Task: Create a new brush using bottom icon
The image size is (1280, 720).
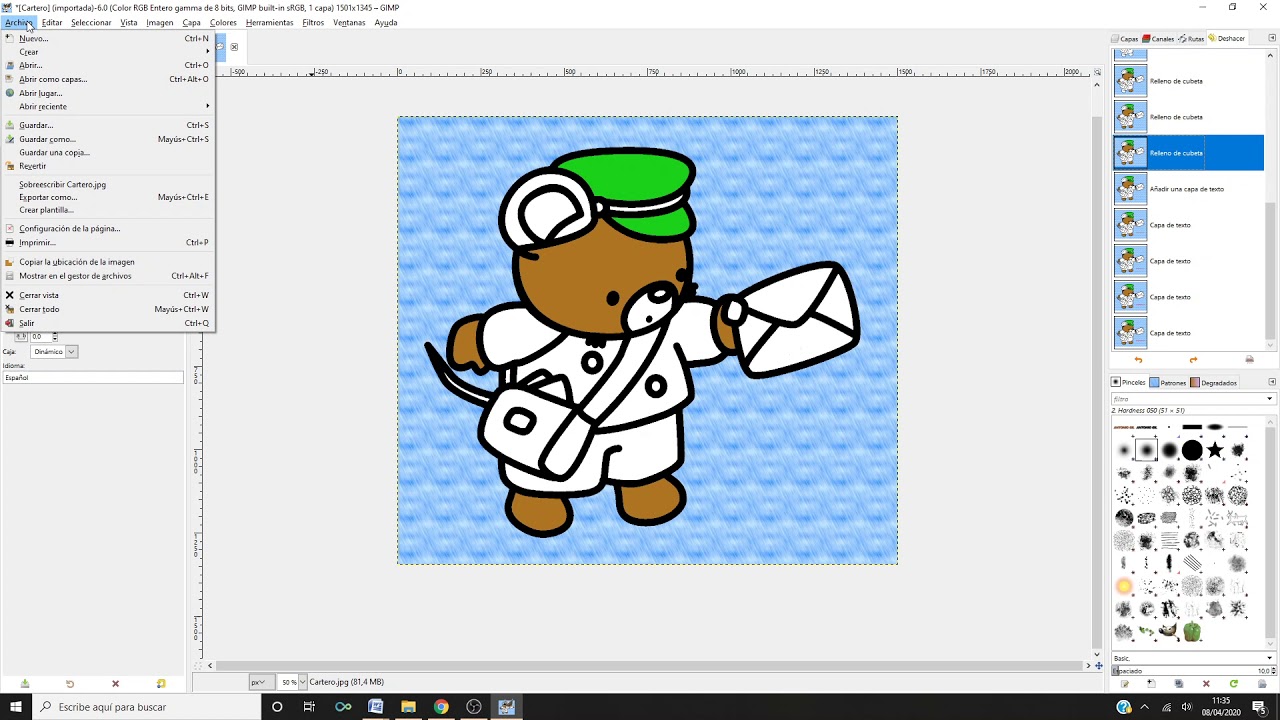Action: (x=1151, y=684)
